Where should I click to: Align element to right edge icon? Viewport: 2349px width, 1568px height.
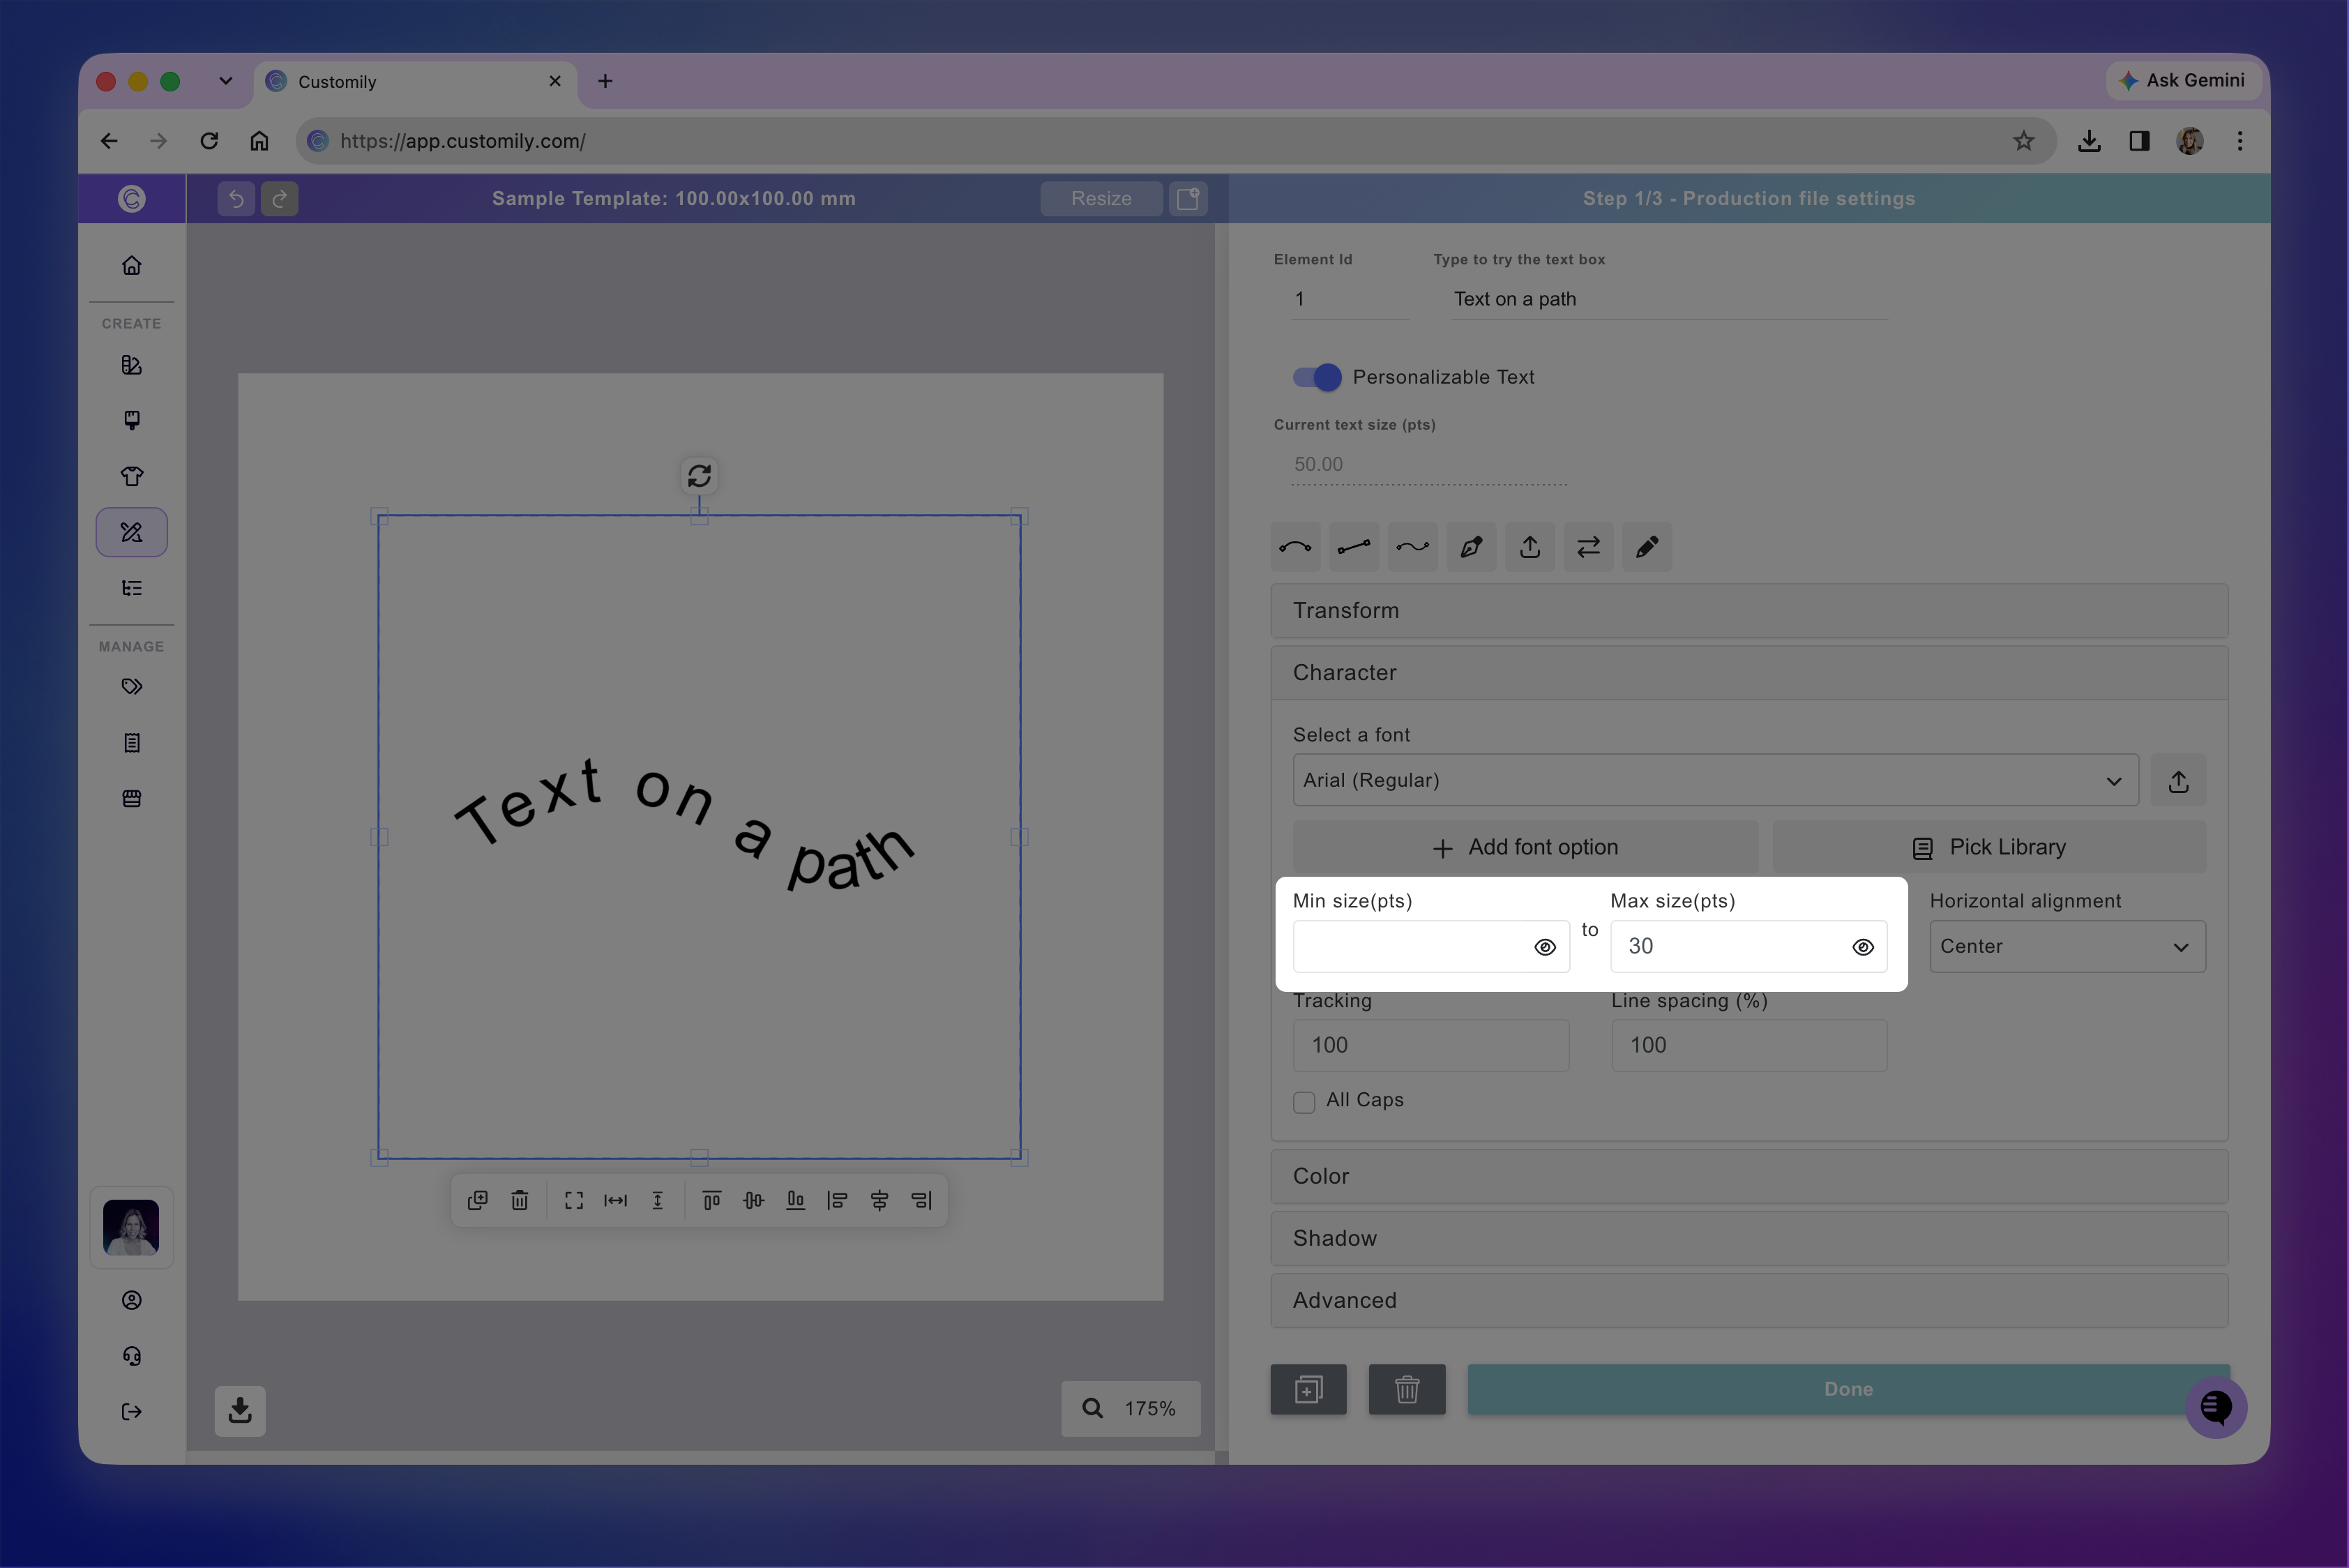pos(922,1200)
